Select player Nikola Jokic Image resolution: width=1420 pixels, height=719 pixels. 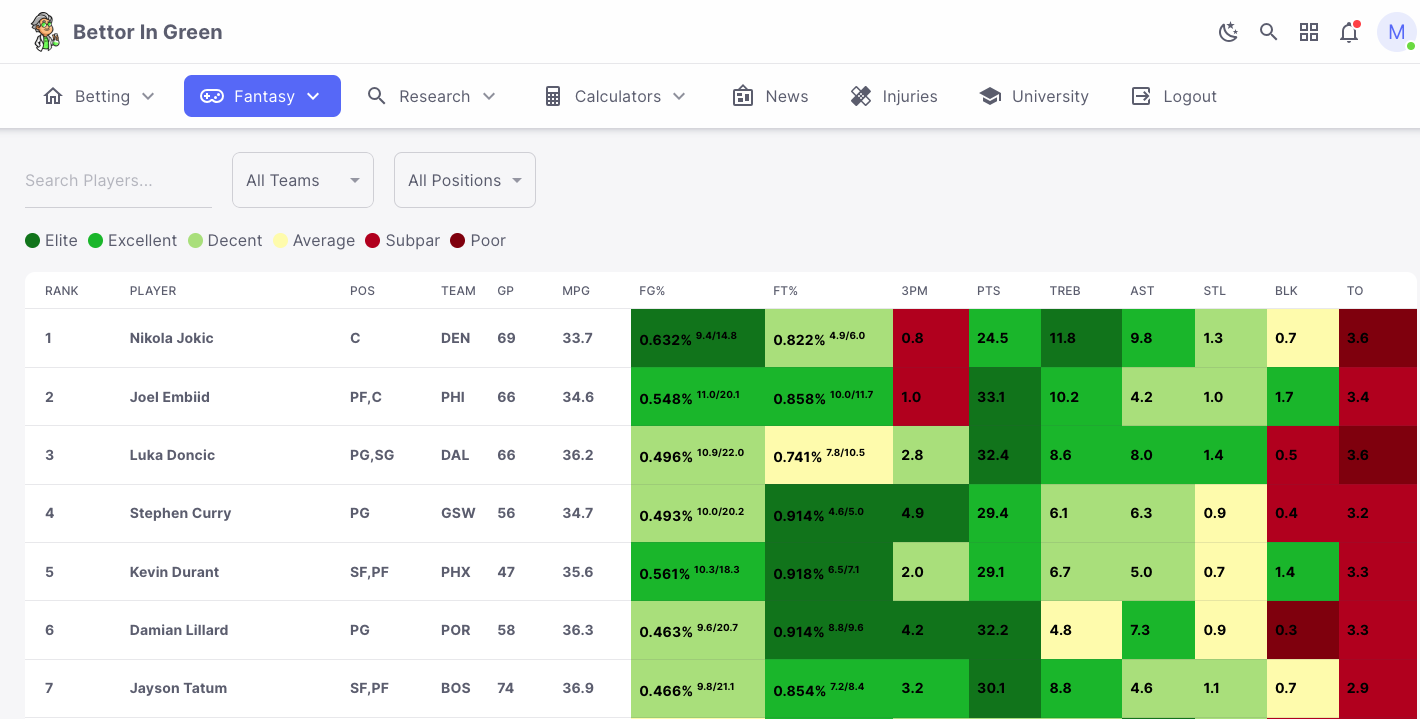[172, 338]
